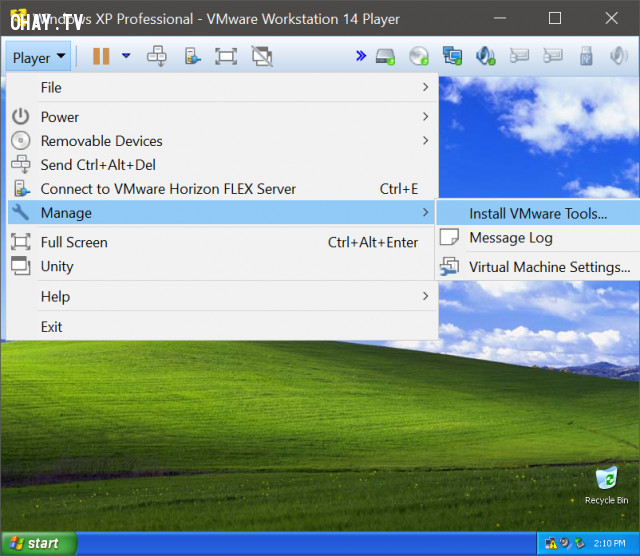Image resolution: width=640 pixels, height=556 pixels.
Task: Select Install VMware Tools... in submenu
Action: 538,213
